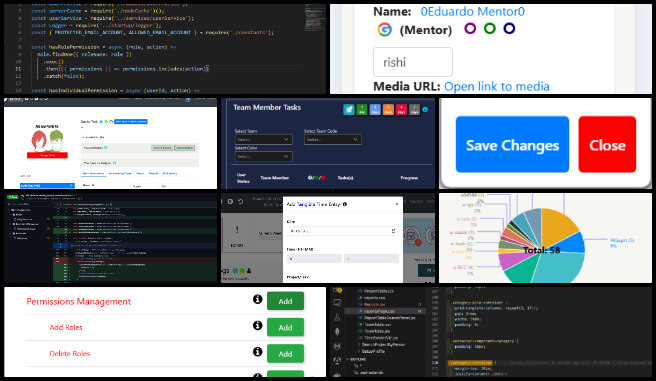Click the blue button next to profile name
656x381 pixels.
[x=131, y=122]
